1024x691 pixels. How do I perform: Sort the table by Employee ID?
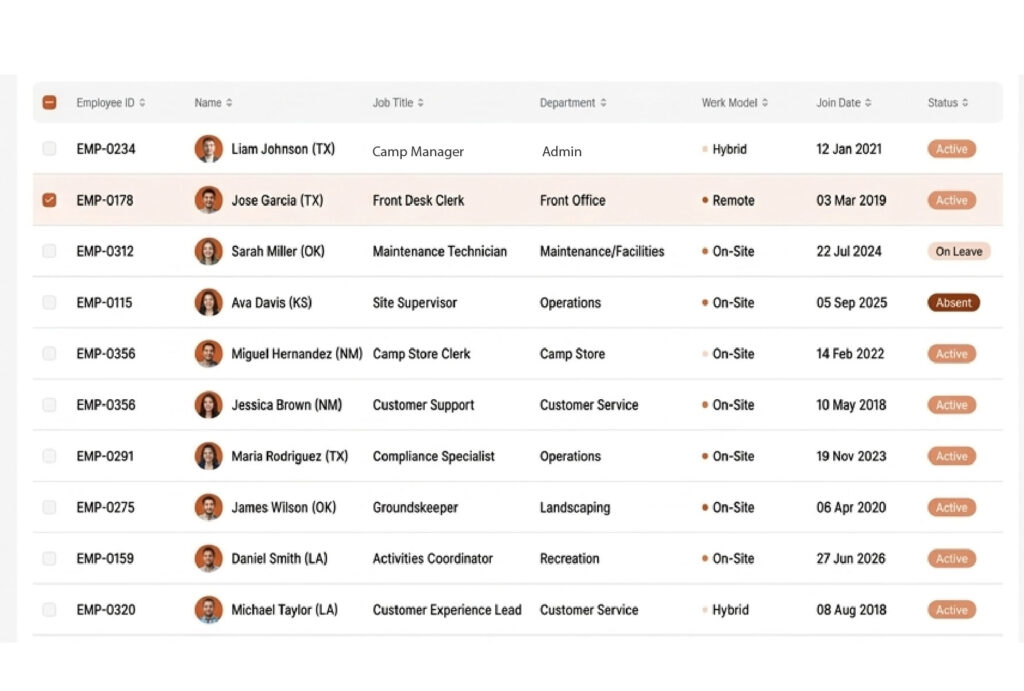point(142,103)
